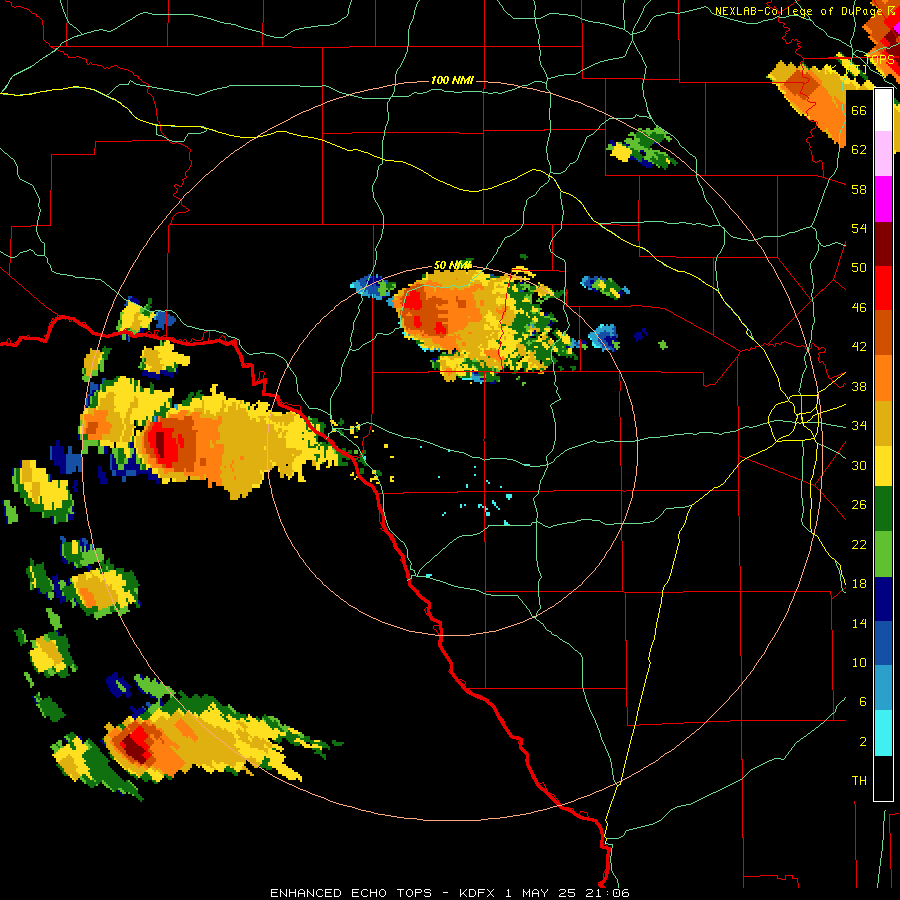Click the legend value 6
This screenshot has width=900, height=900.
[862, 702]
